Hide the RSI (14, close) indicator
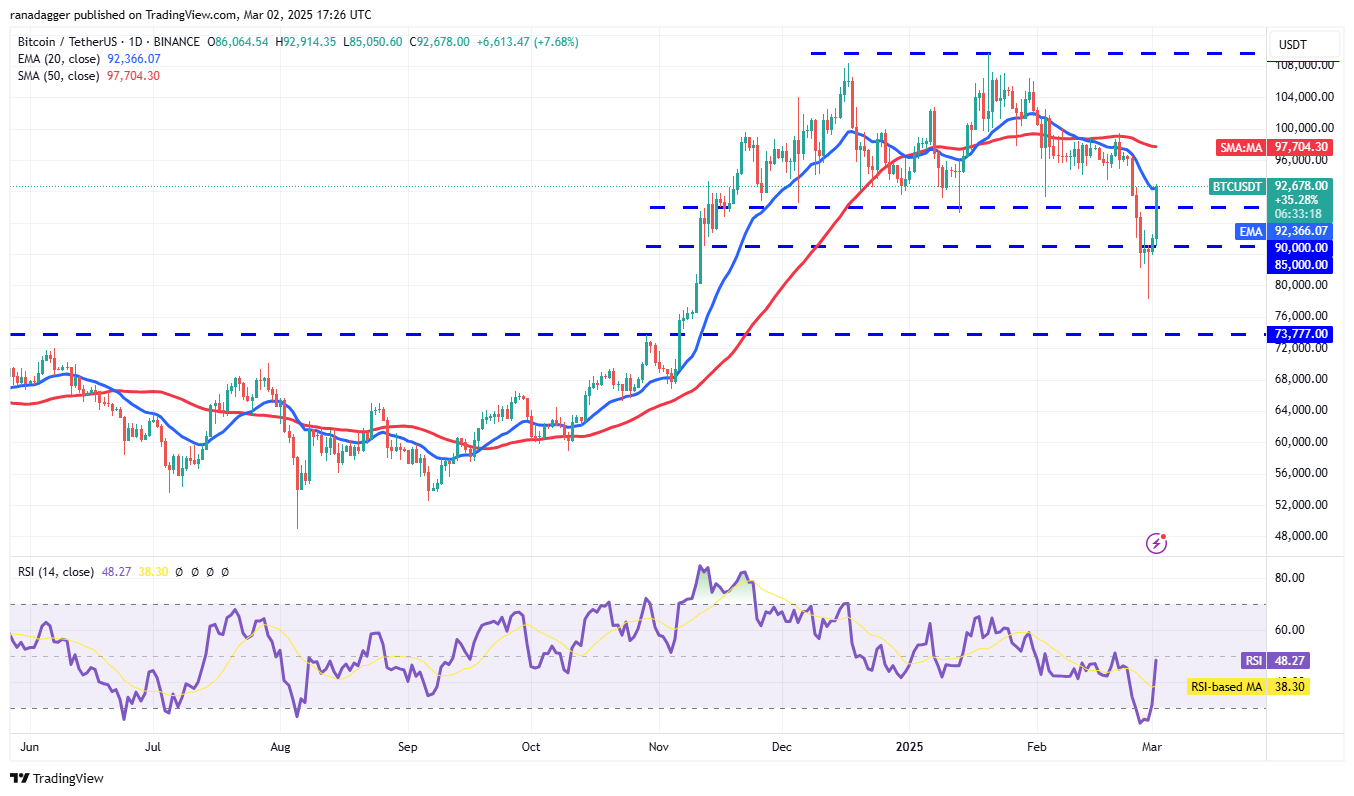 click(x=55, y=571)
